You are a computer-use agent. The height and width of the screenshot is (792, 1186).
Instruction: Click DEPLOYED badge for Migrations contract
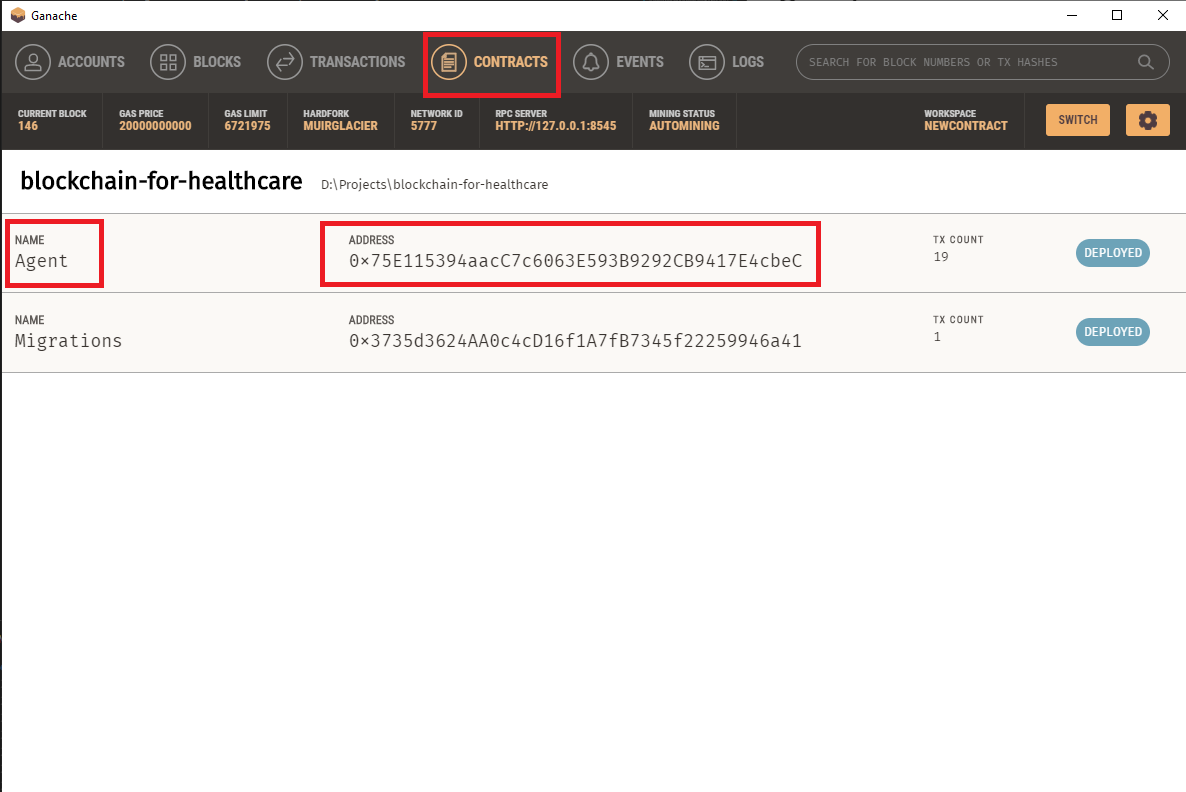[x=1113, y=332]
